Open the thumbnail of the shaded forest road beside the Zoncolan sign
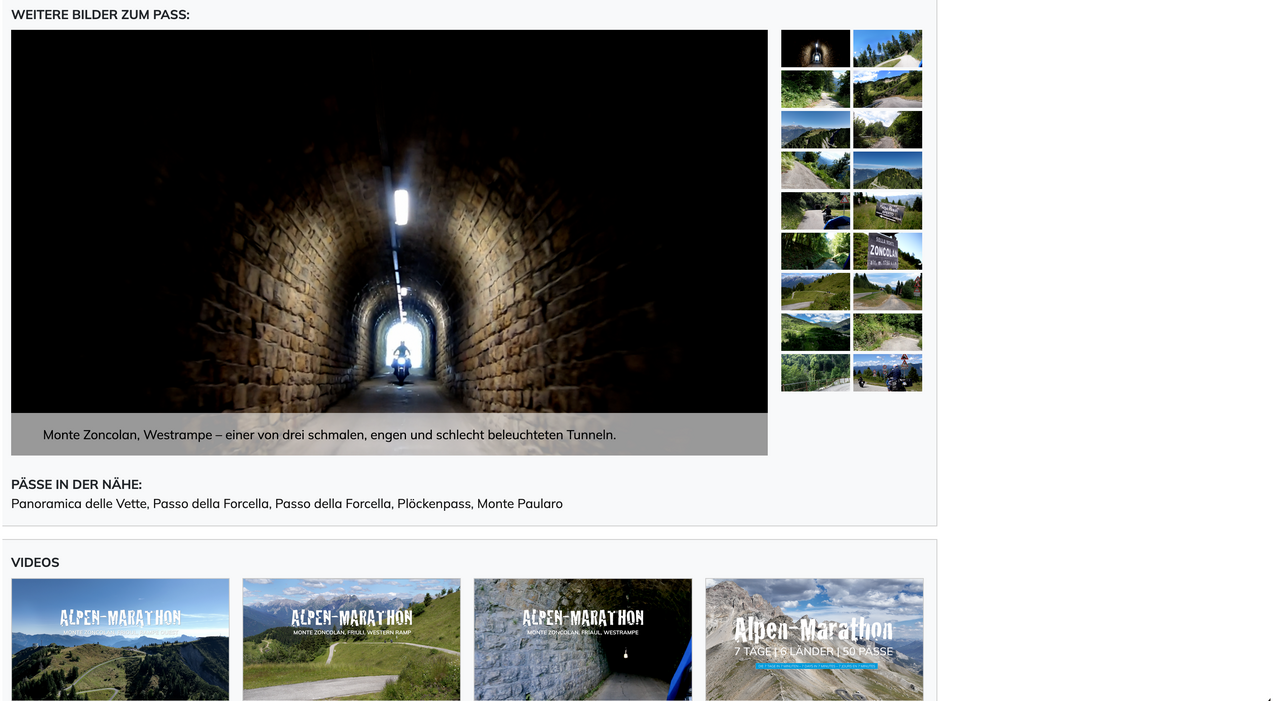The height and width of the screenshot is (701, 1280). [x=815, y=251]
